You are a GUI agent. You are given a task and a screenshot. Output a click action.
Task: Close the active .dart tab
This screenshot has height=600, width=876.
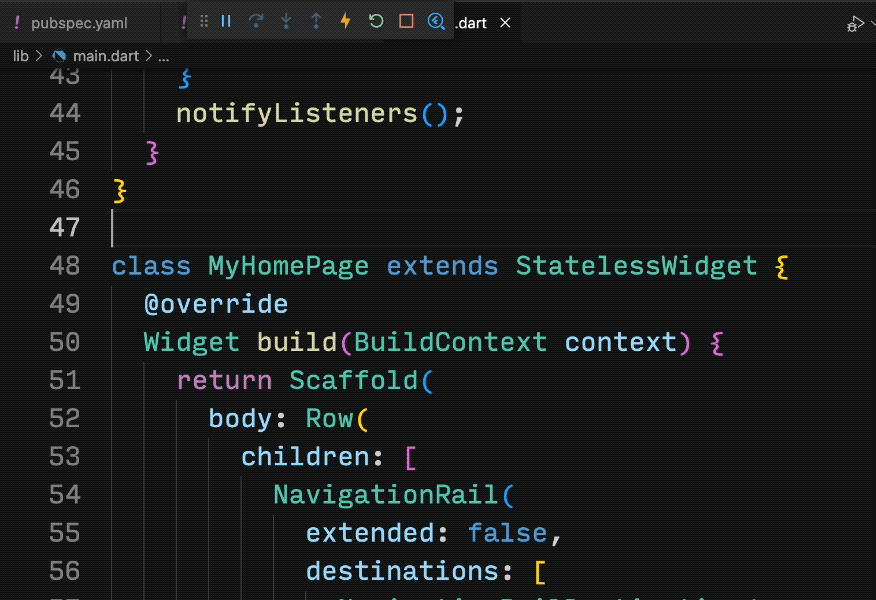click(506, 22)
